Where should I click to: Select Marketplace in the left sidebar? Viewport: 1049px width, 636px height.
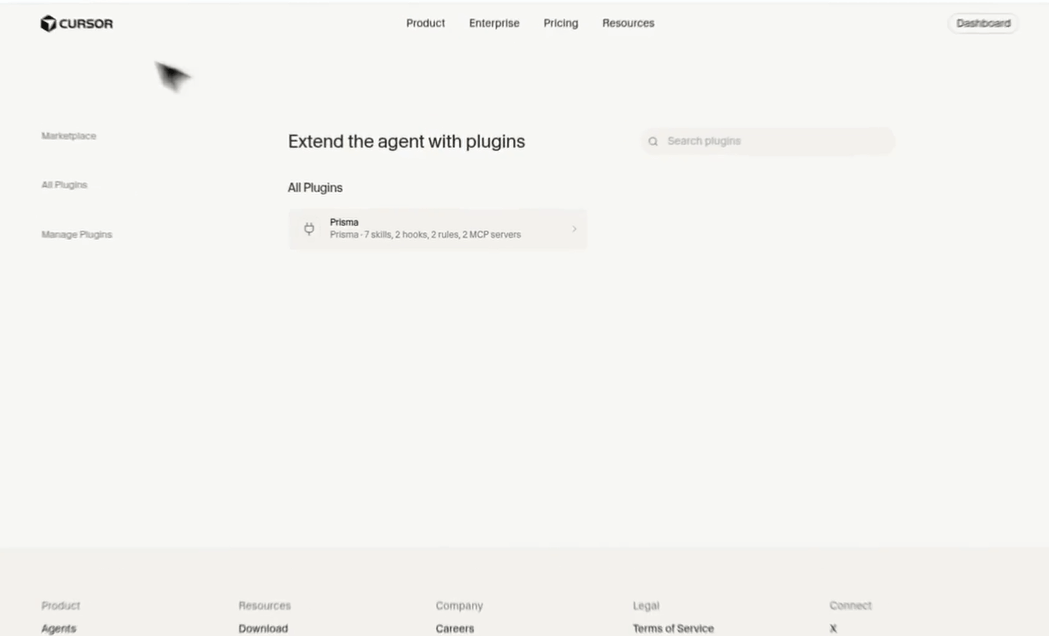(x=69, y=136)
